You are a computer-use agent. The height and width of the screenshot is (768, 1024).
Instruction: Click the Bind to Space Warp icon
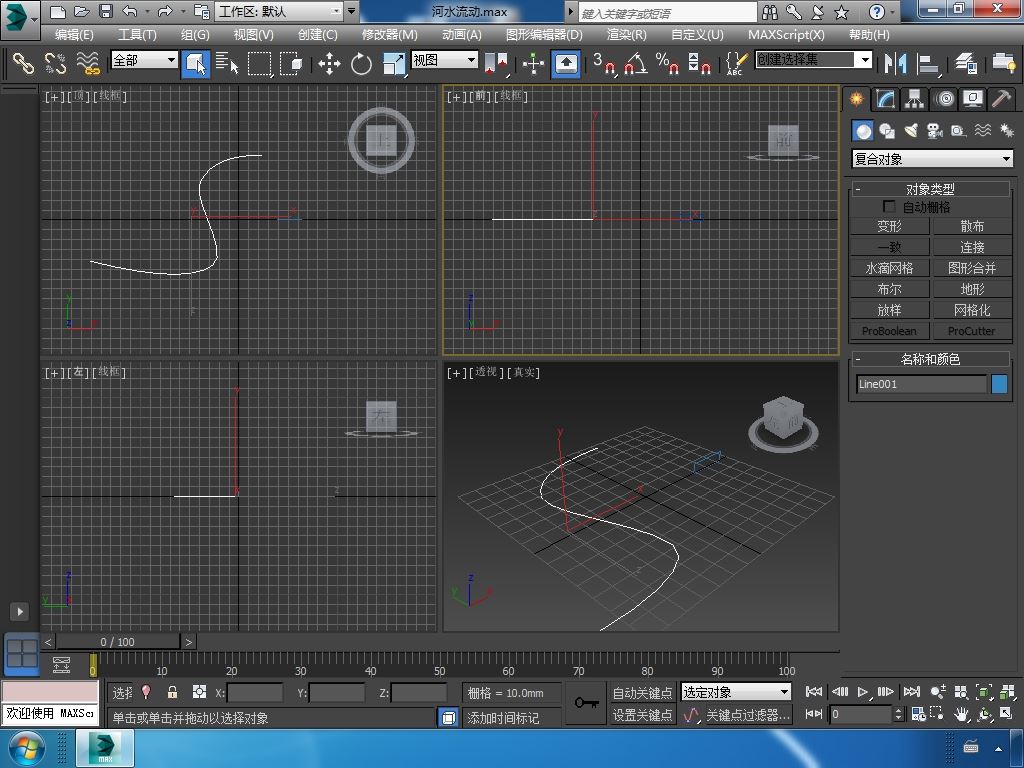(x=88, y=63)
